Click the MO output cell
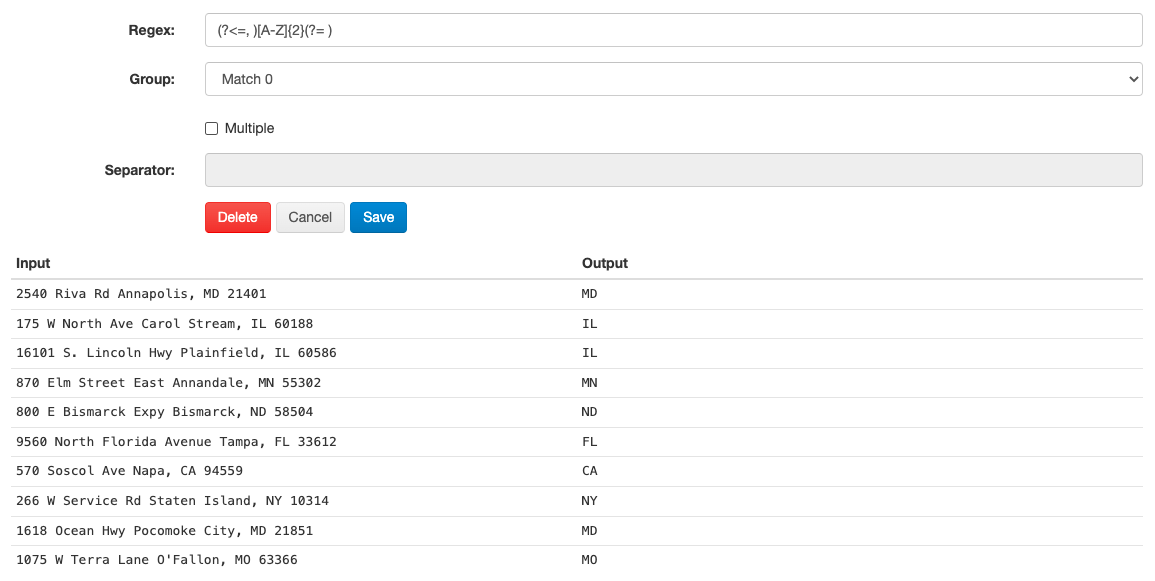 (x=589, y=560)
